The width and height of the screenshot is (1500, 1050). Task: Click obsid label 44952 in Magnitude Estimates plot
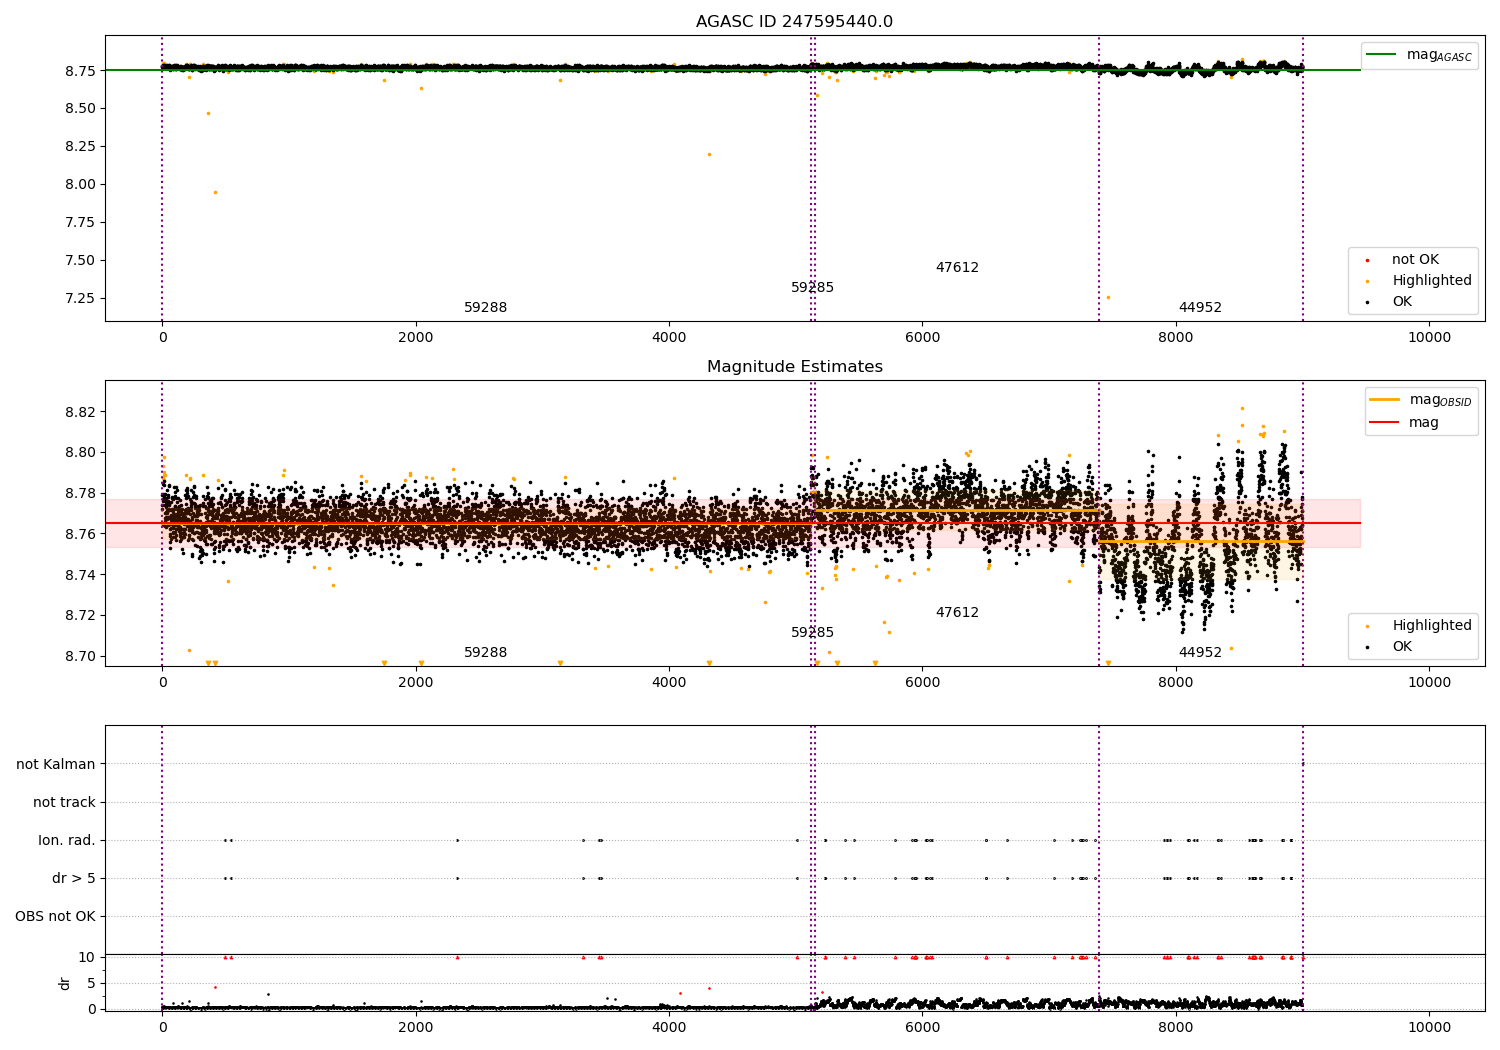click(x=1200, y=652)
